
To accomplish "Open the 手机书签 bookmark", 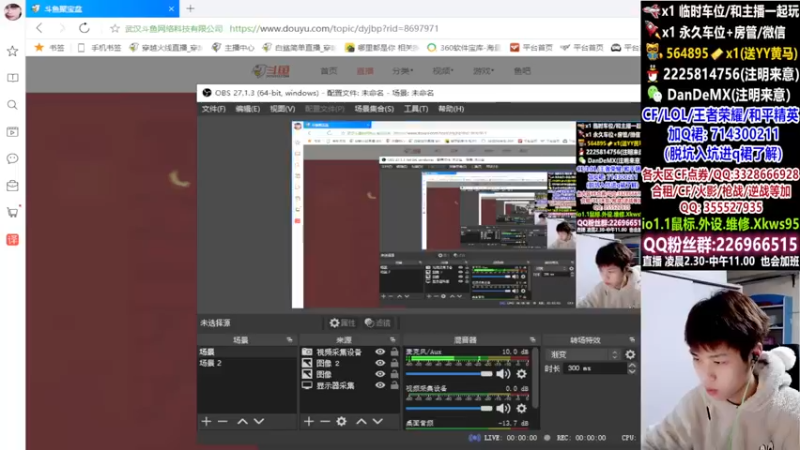I will [99, 47].
